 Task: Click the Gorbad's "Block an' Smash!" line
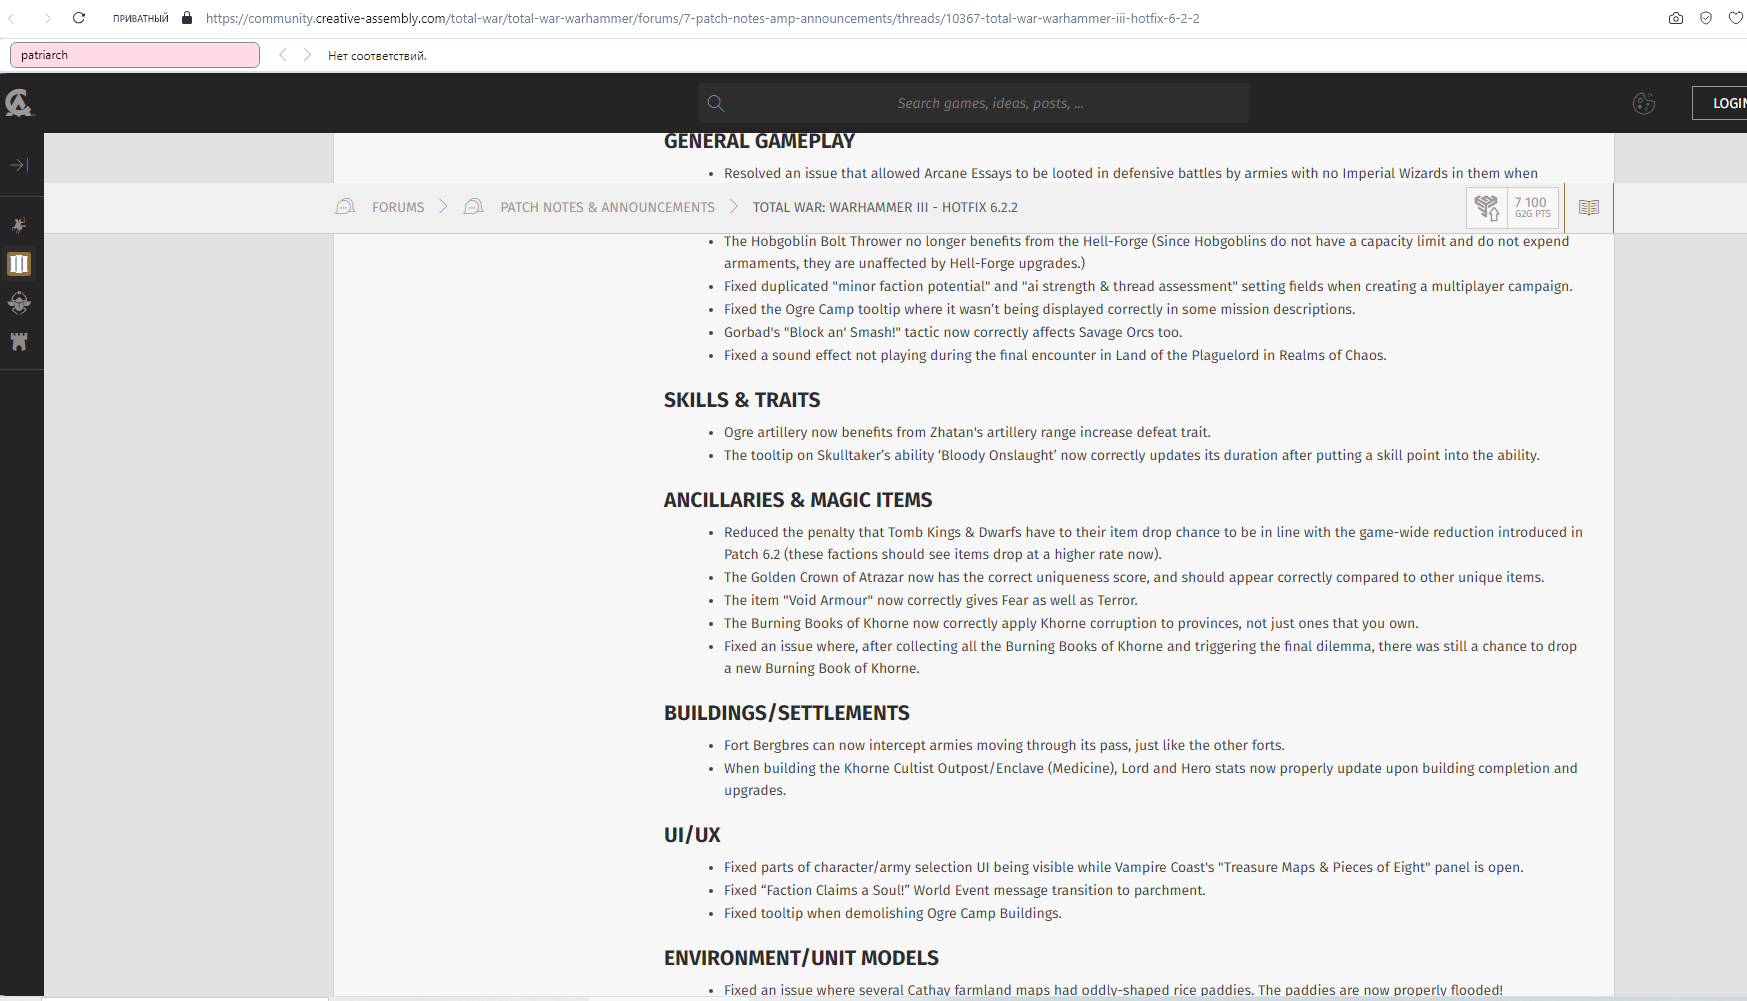pyautogui.click(x=953, y=332)
